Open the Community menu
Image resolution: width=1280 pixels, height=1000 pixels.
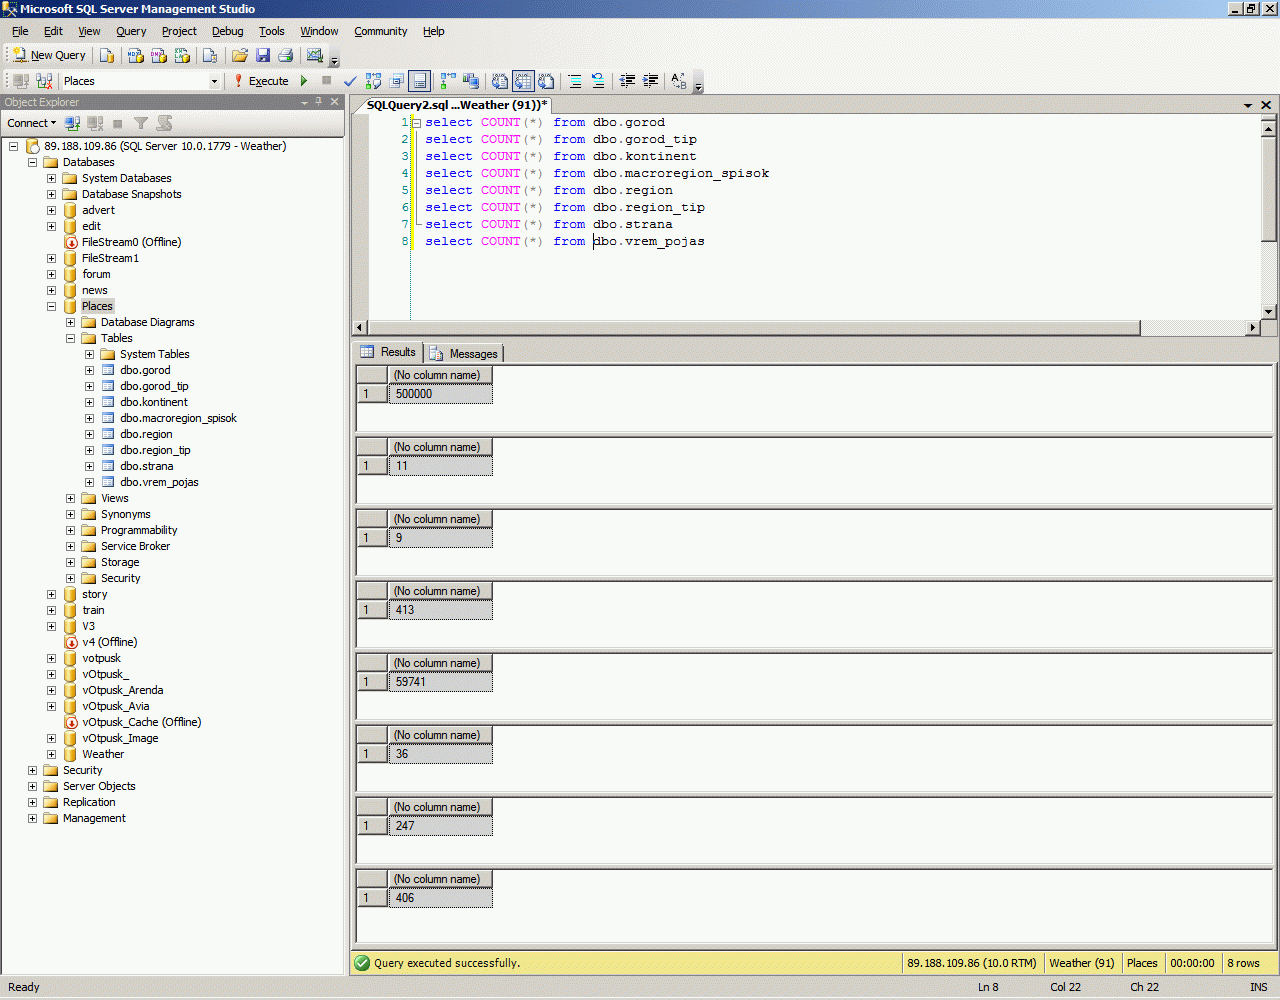[381, 31]
